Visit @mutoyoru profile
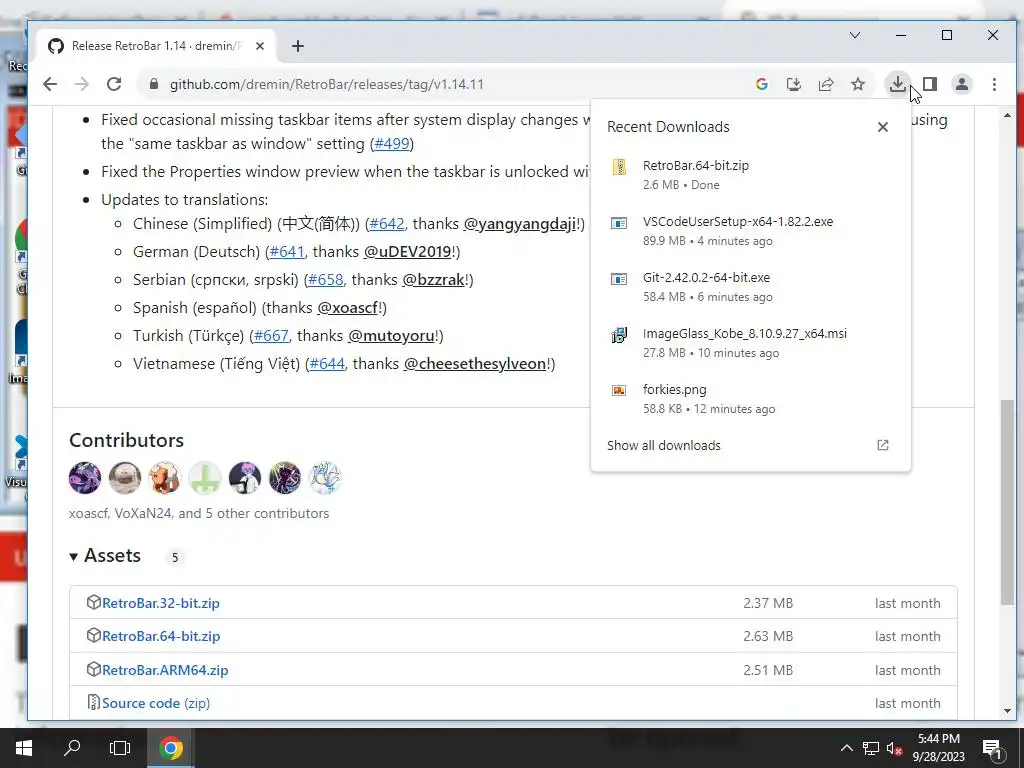 [x=391, y=336]
